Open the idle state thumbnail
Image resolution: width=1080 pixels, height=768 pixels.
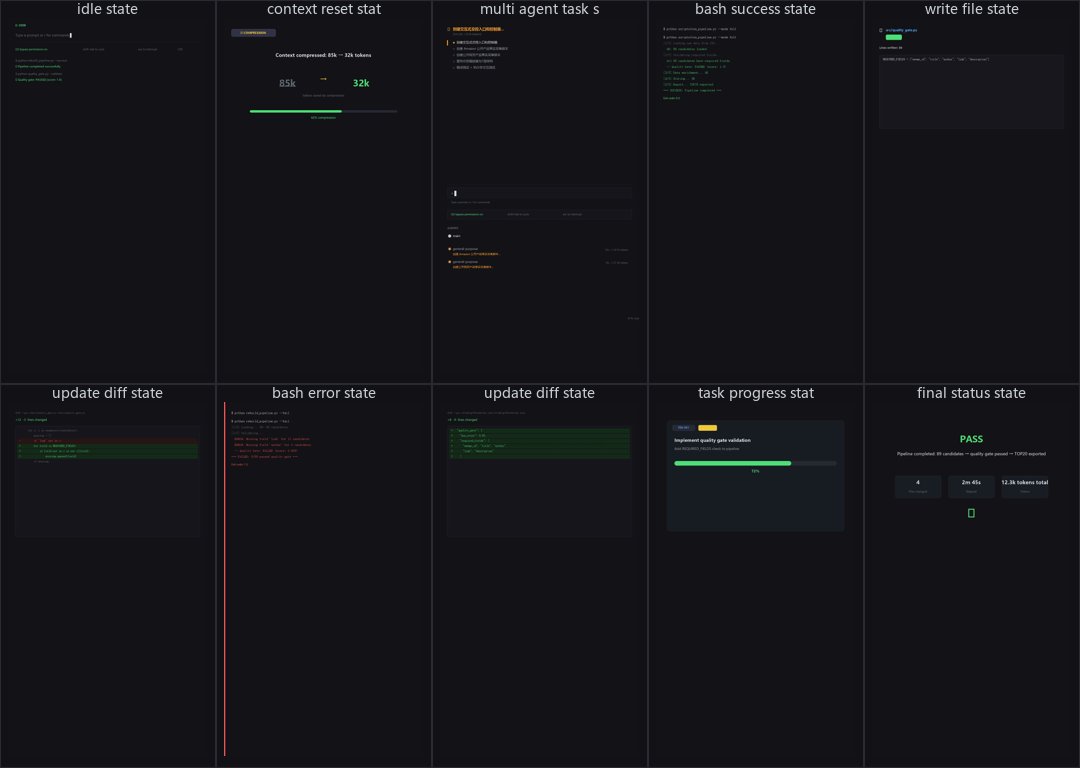click(107, 192)
